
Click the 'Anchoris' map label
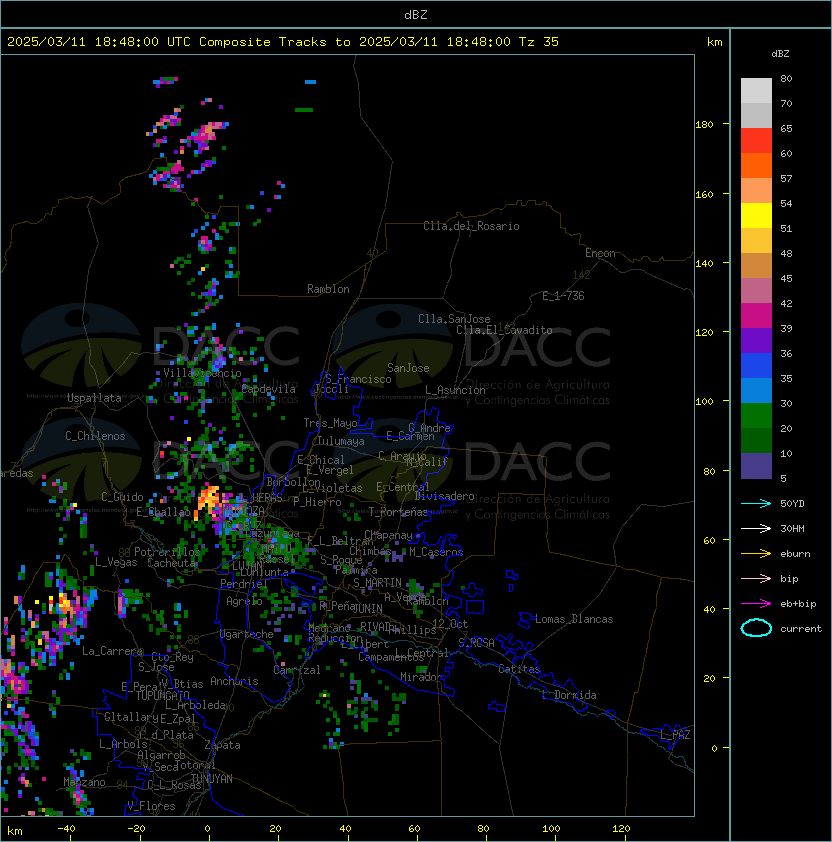tap(234, 681)
